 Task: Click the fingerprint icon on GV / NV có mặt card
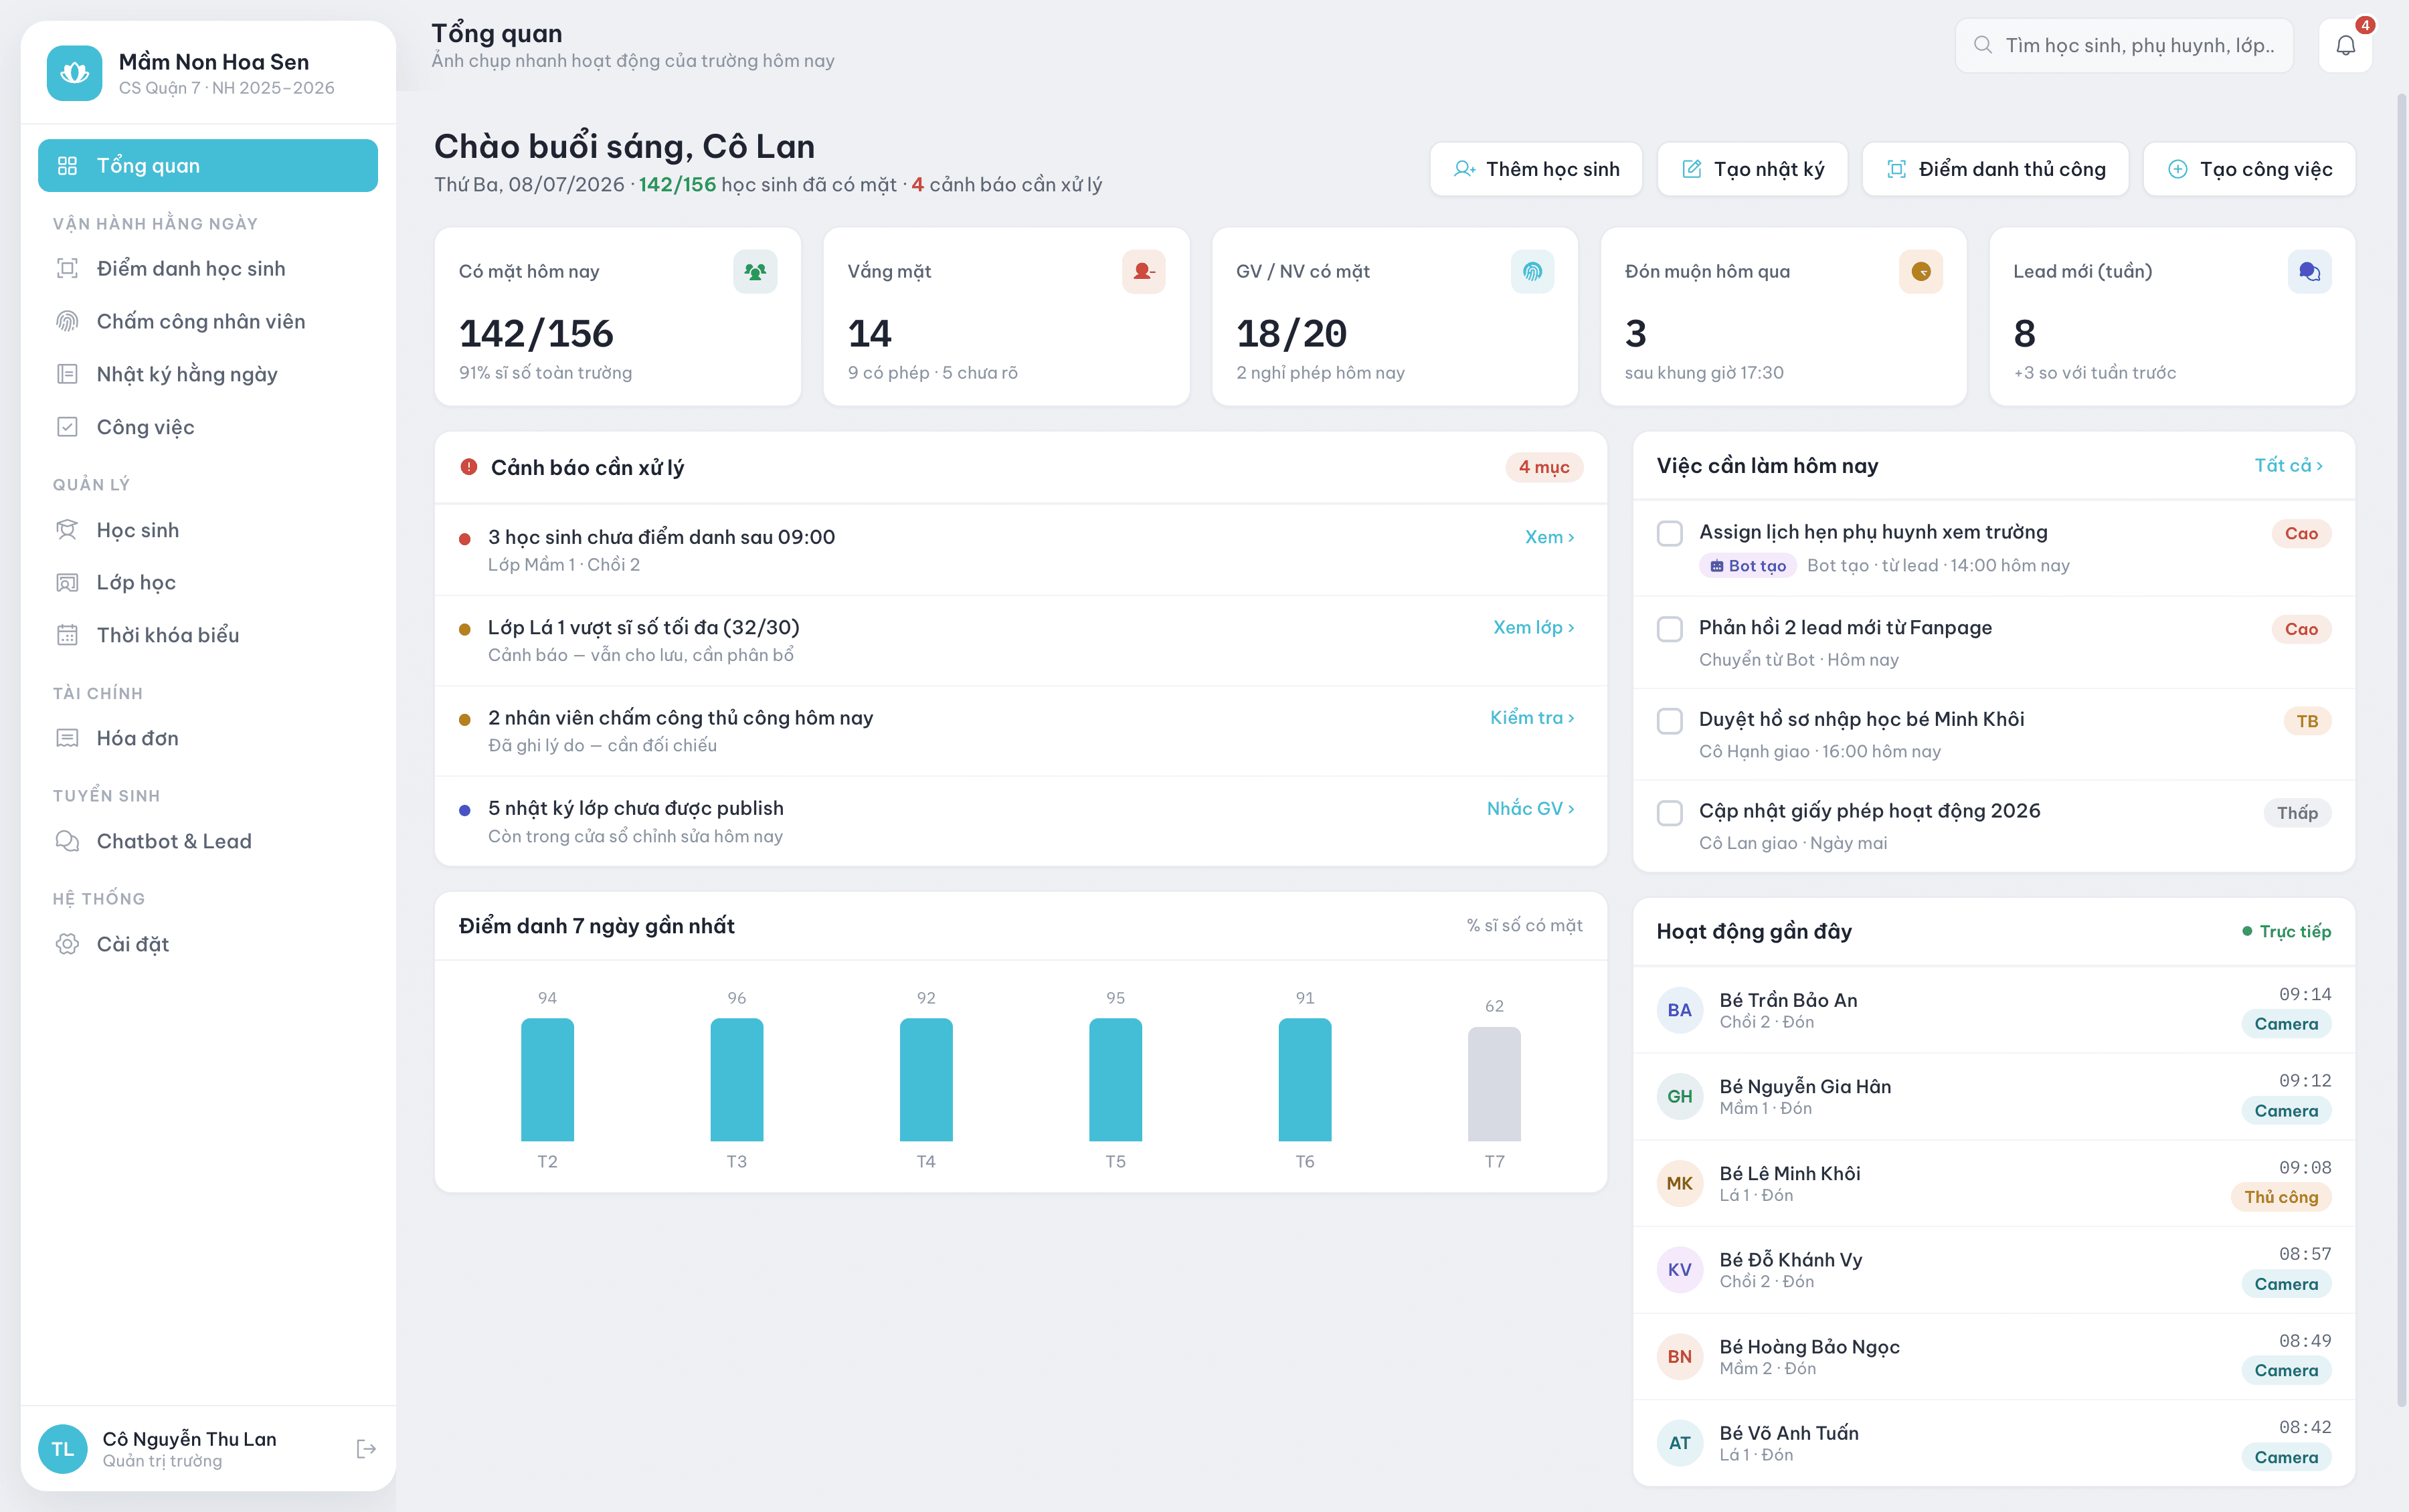tap(1532, 272)
